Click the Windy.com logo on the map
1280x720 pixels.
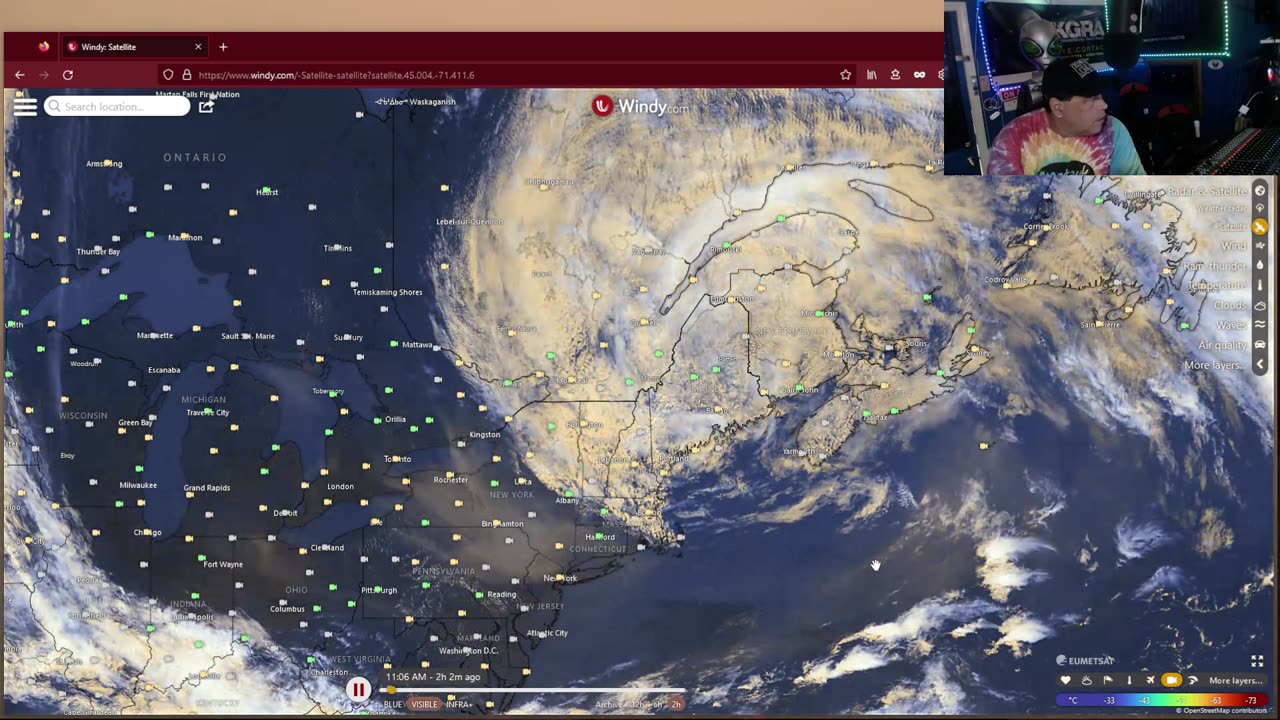click(640, 106)
